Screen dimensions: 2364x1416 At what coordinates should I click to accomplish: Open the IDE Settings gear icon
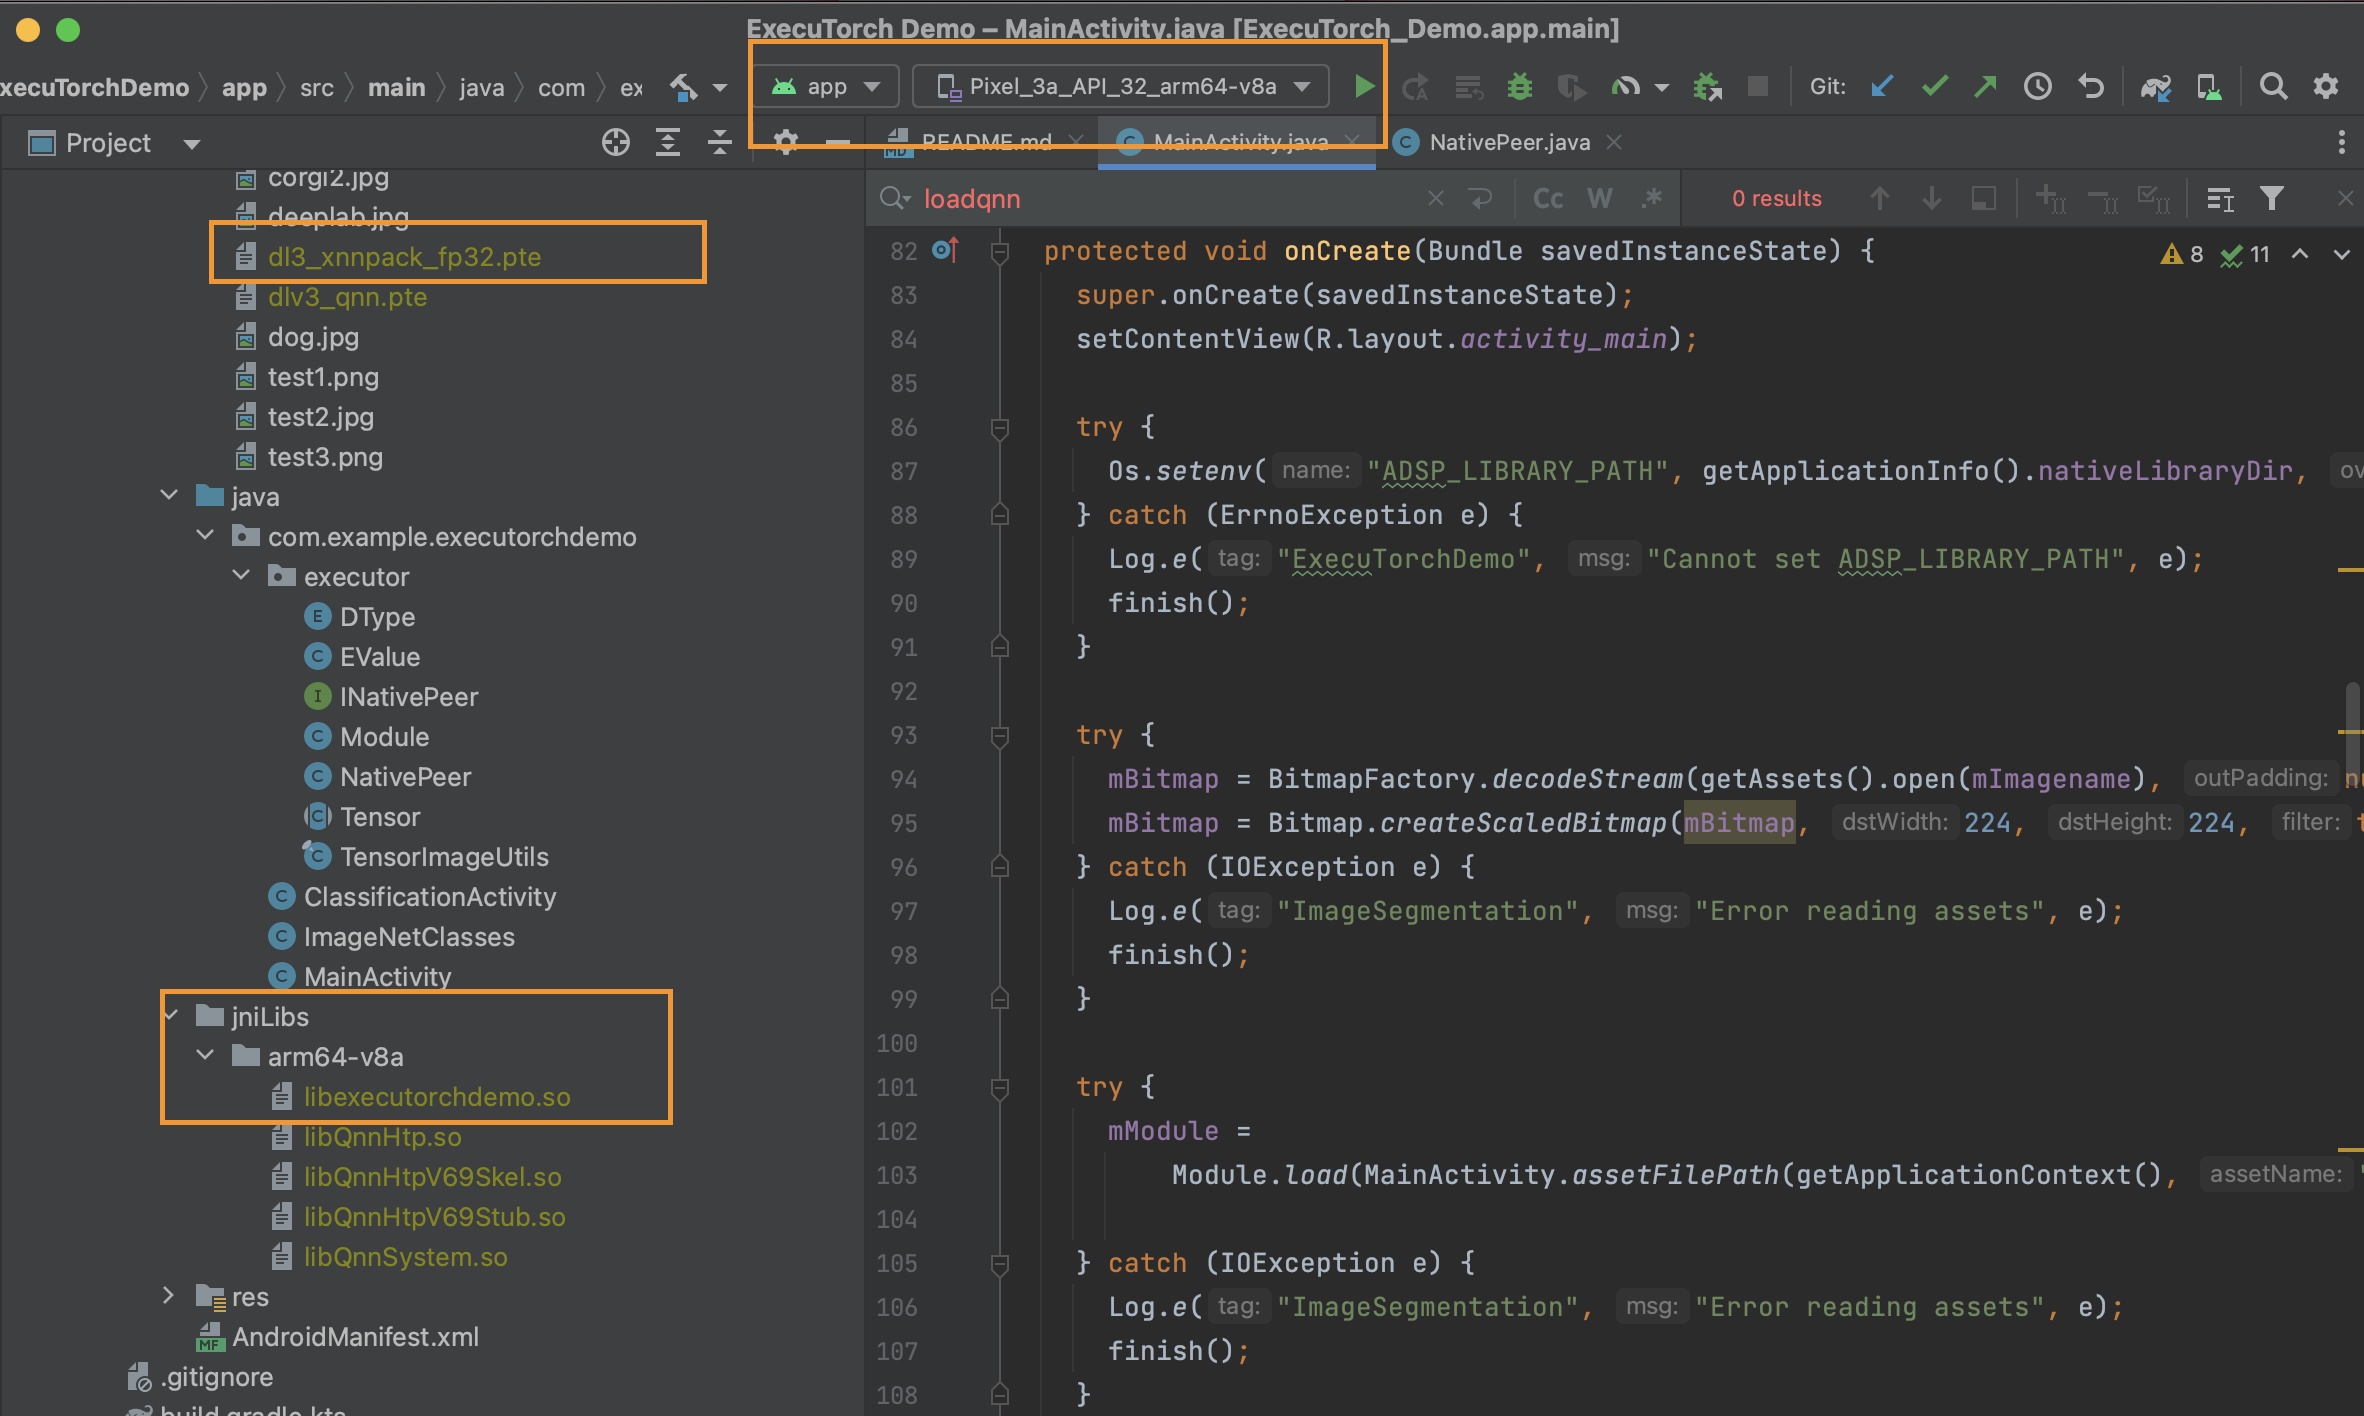click(2326, 86)
